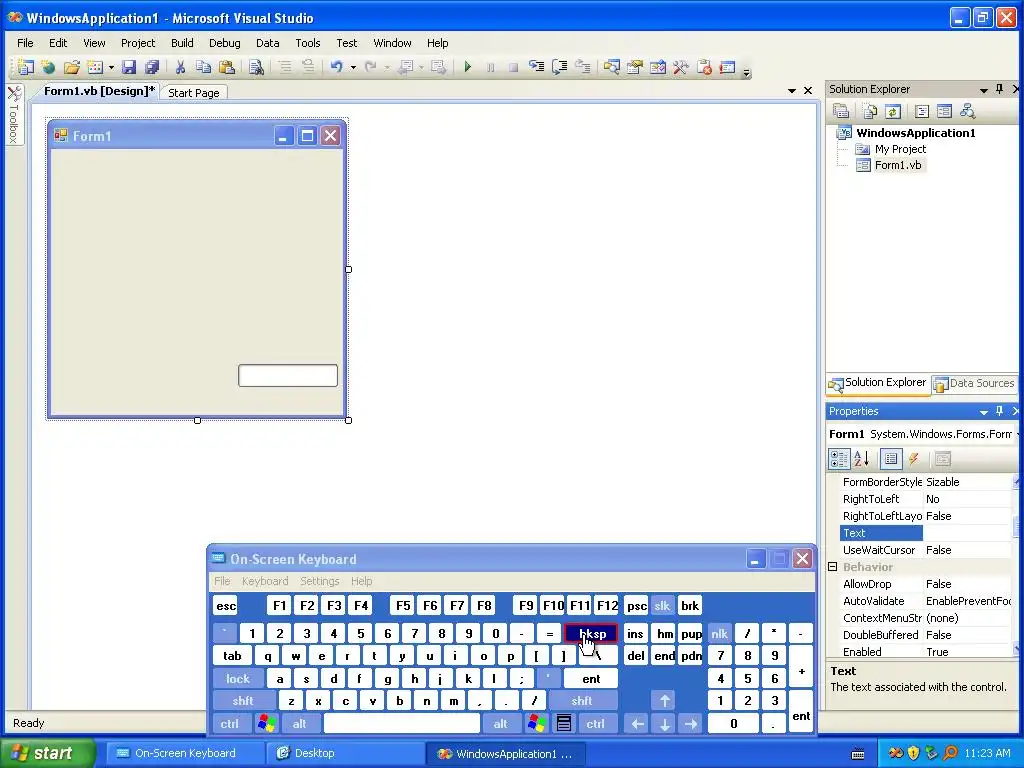Click View Class Diagram icon
The height and width of the screenshot is (768, 1024).
click(968, 111)
